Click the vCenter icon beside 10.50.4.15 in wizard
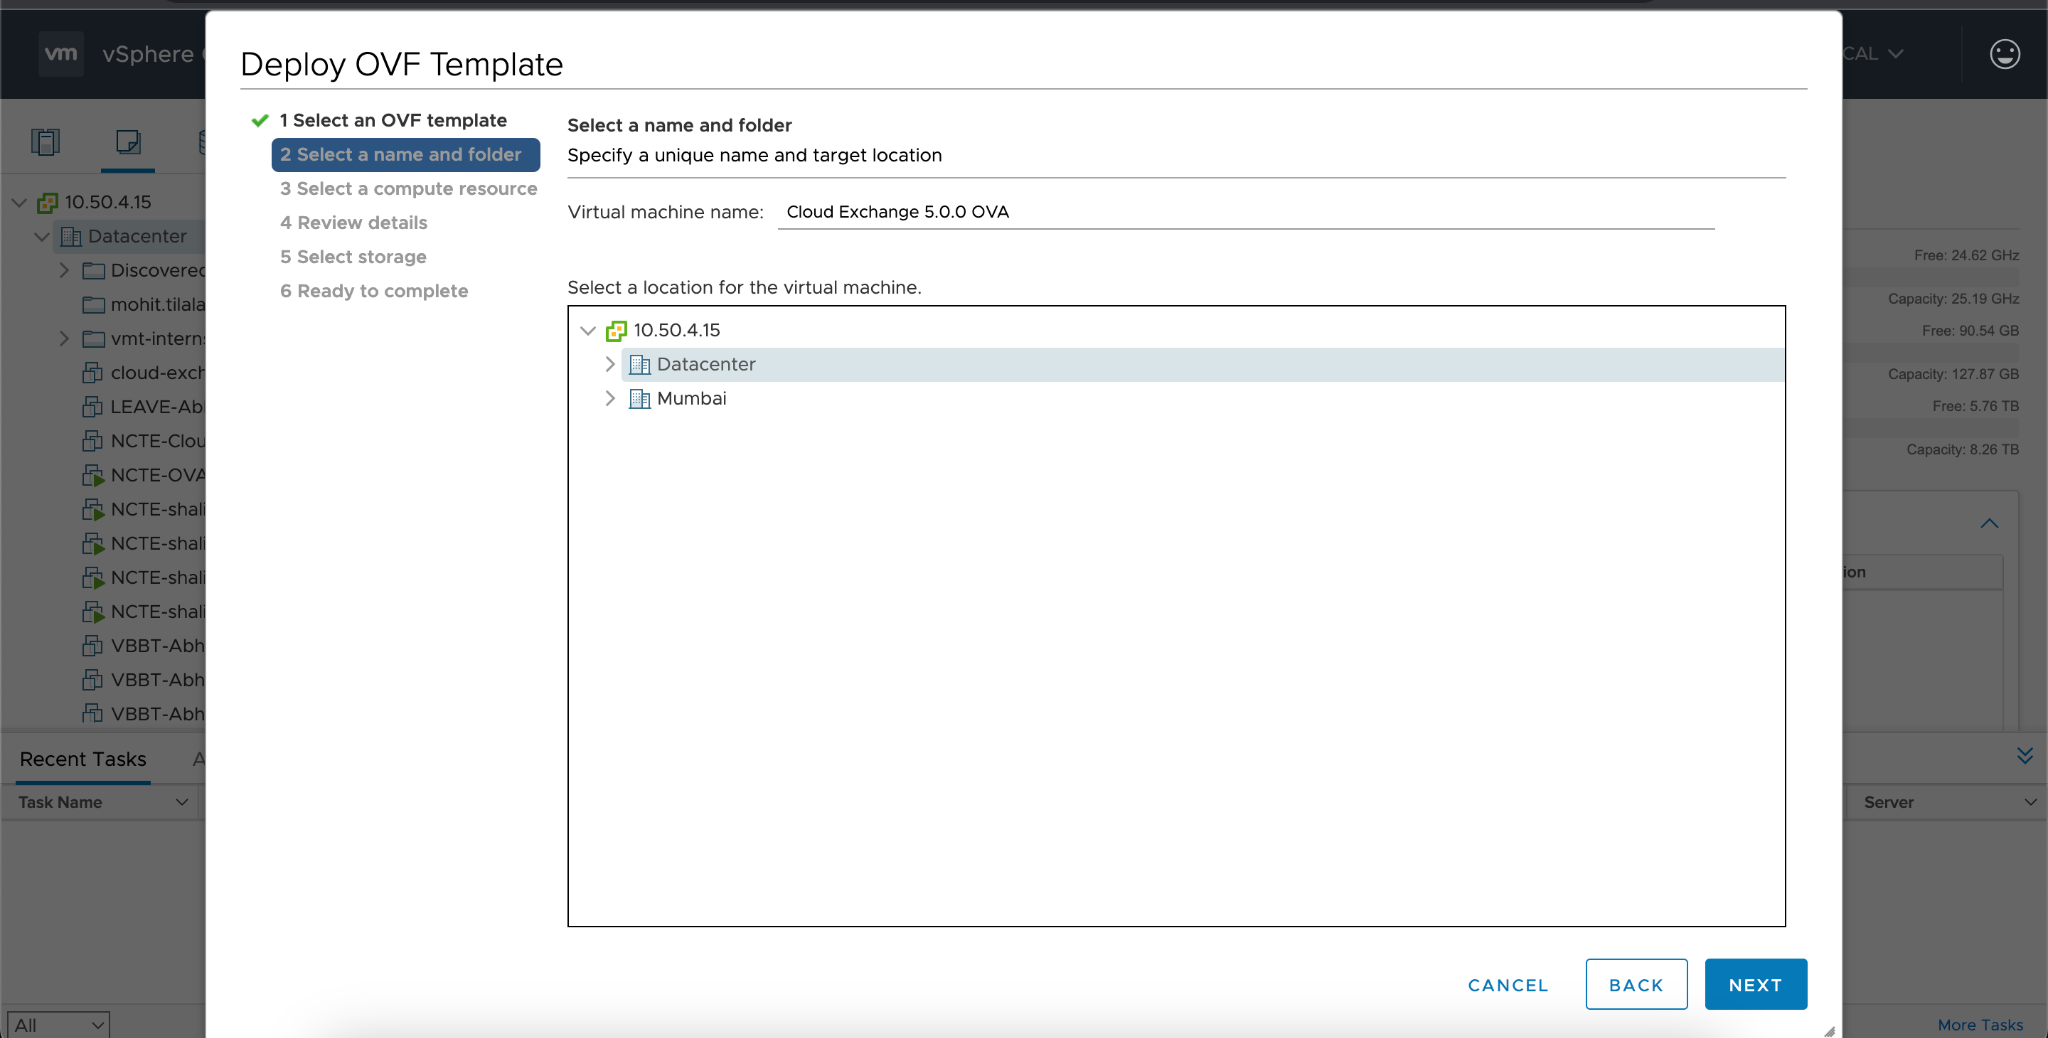 [x=616, y=330]
